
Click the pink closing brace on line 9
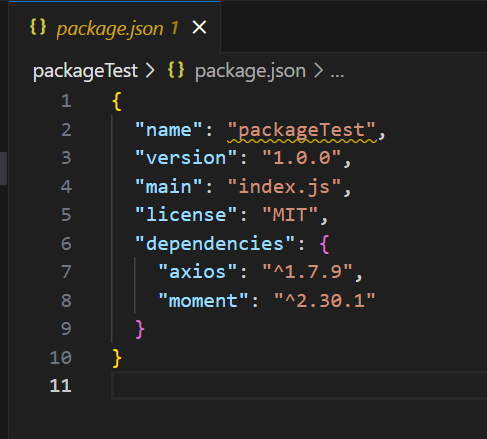[x=140, y=329]
